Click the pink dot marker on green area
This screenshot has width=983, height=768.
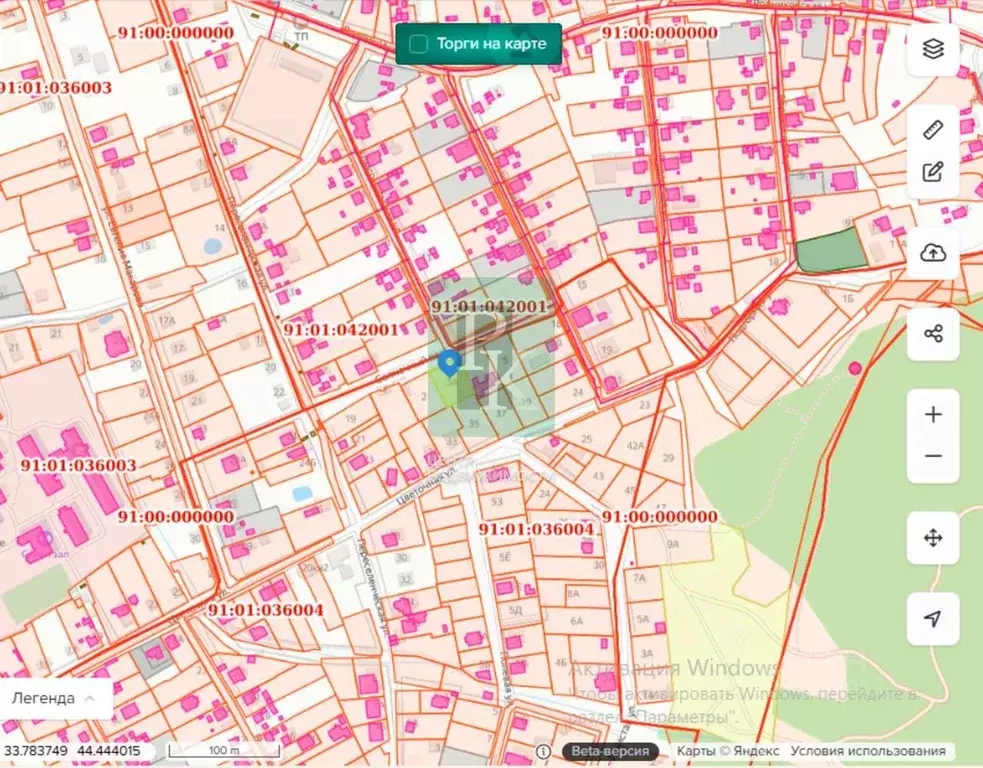[855, 368]
